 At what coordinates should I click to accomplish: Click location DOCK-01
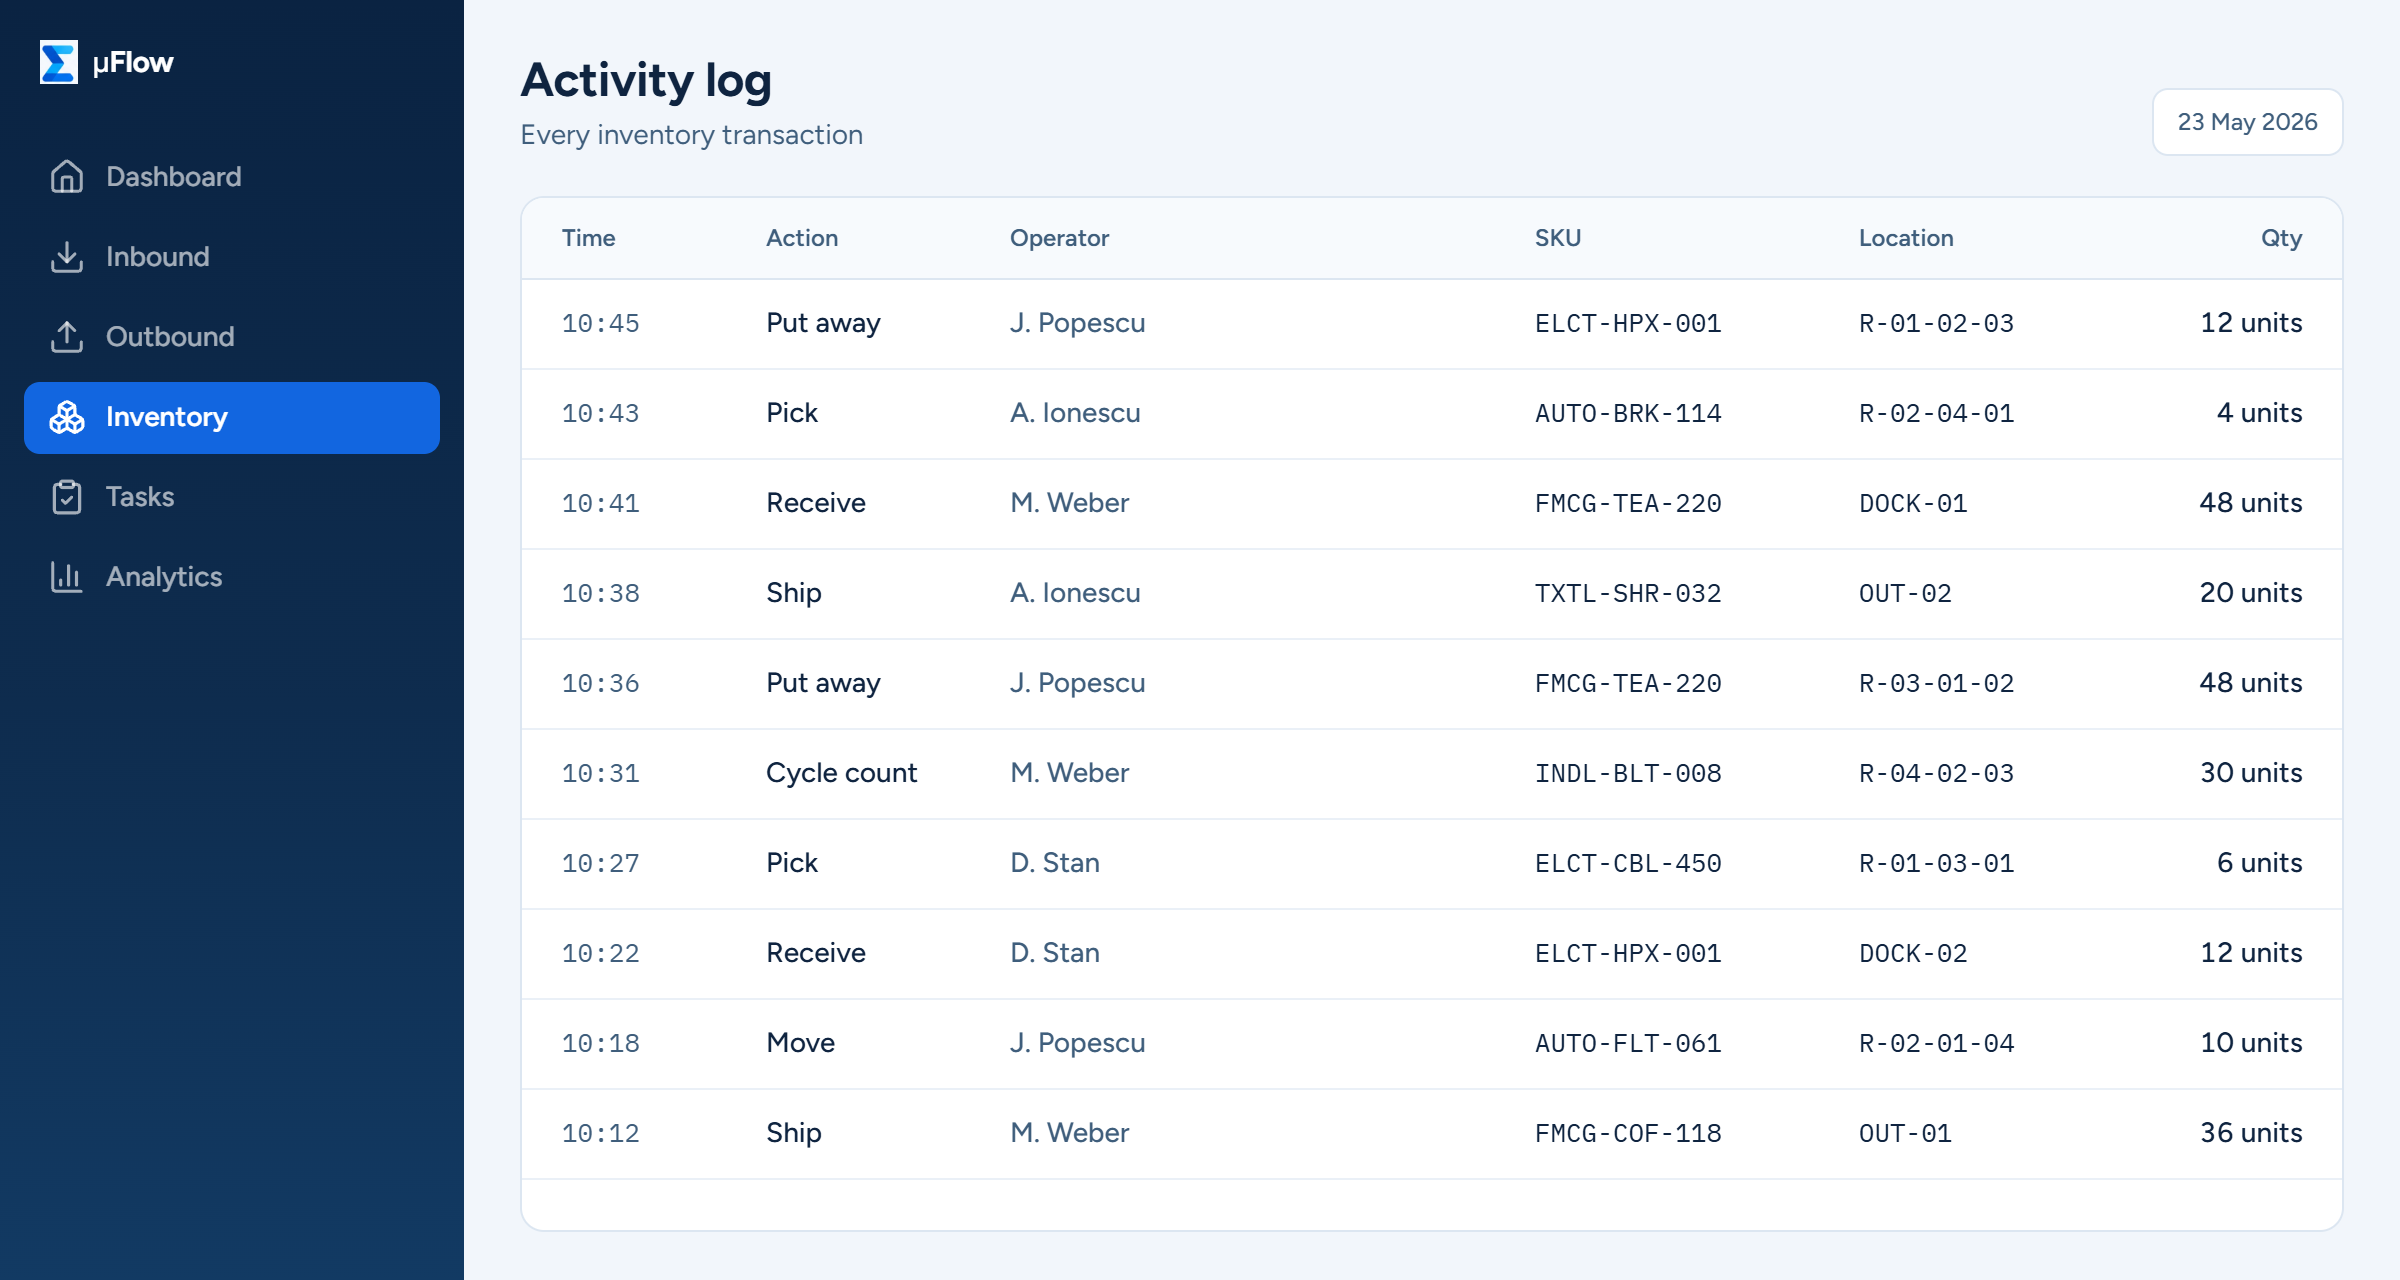coord(1913,504)
